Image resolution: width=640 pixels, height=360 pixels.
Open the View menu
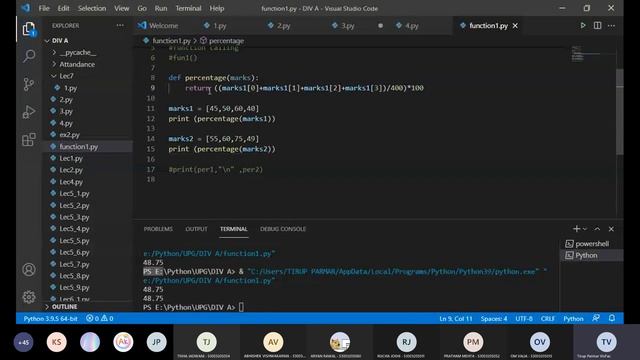[121, 8]
